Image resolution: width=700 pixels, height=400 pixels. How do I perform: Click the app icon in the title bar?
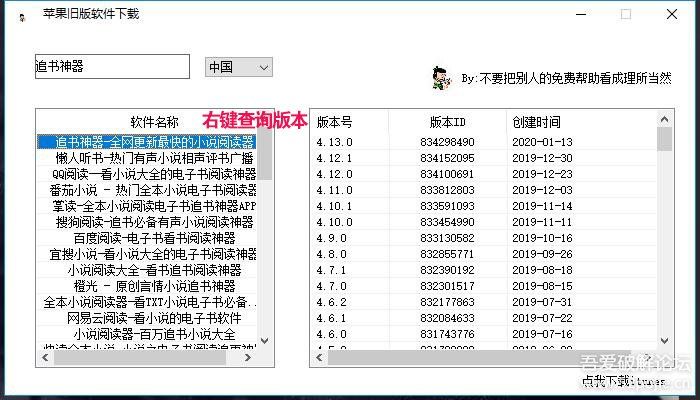pos(22,18)
